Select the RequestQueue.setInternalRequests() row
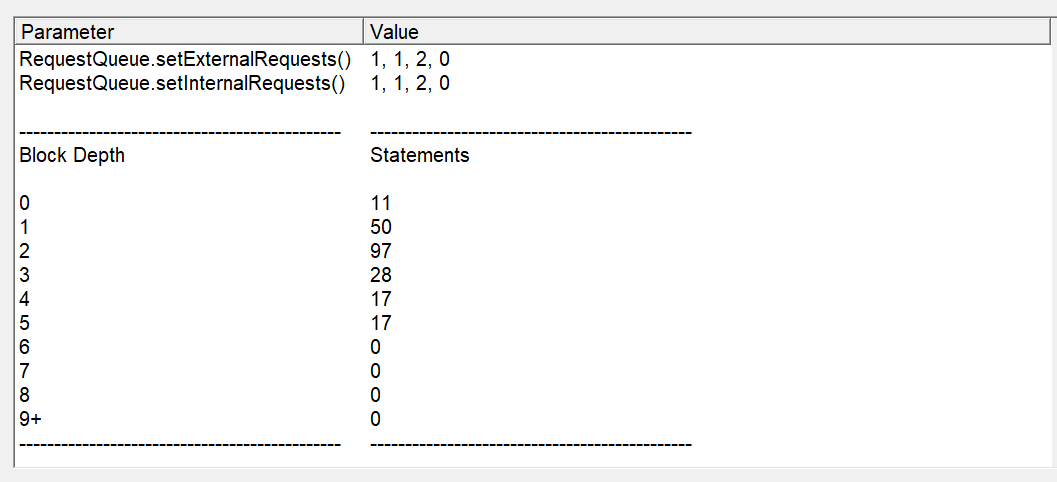 point(182,83)
